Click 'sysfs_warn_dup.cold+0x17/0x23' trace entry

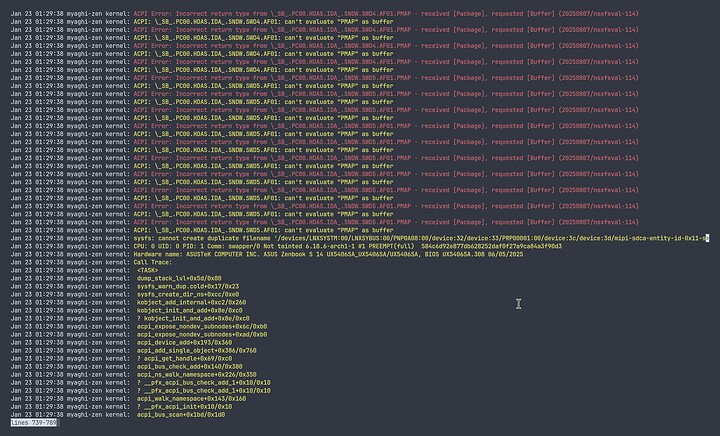(x=188, y=286)
